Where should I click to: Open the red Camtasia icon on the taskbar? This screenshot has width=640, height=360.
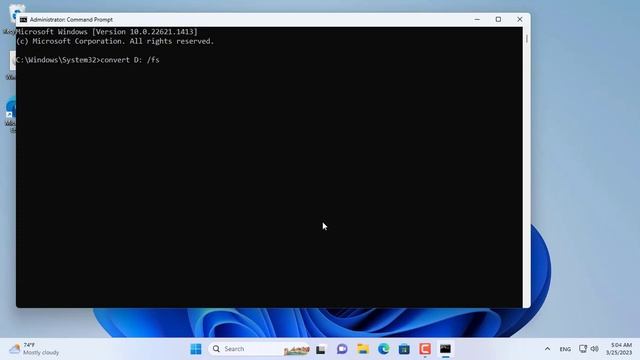pyautogui.click(x=425, y=349)
